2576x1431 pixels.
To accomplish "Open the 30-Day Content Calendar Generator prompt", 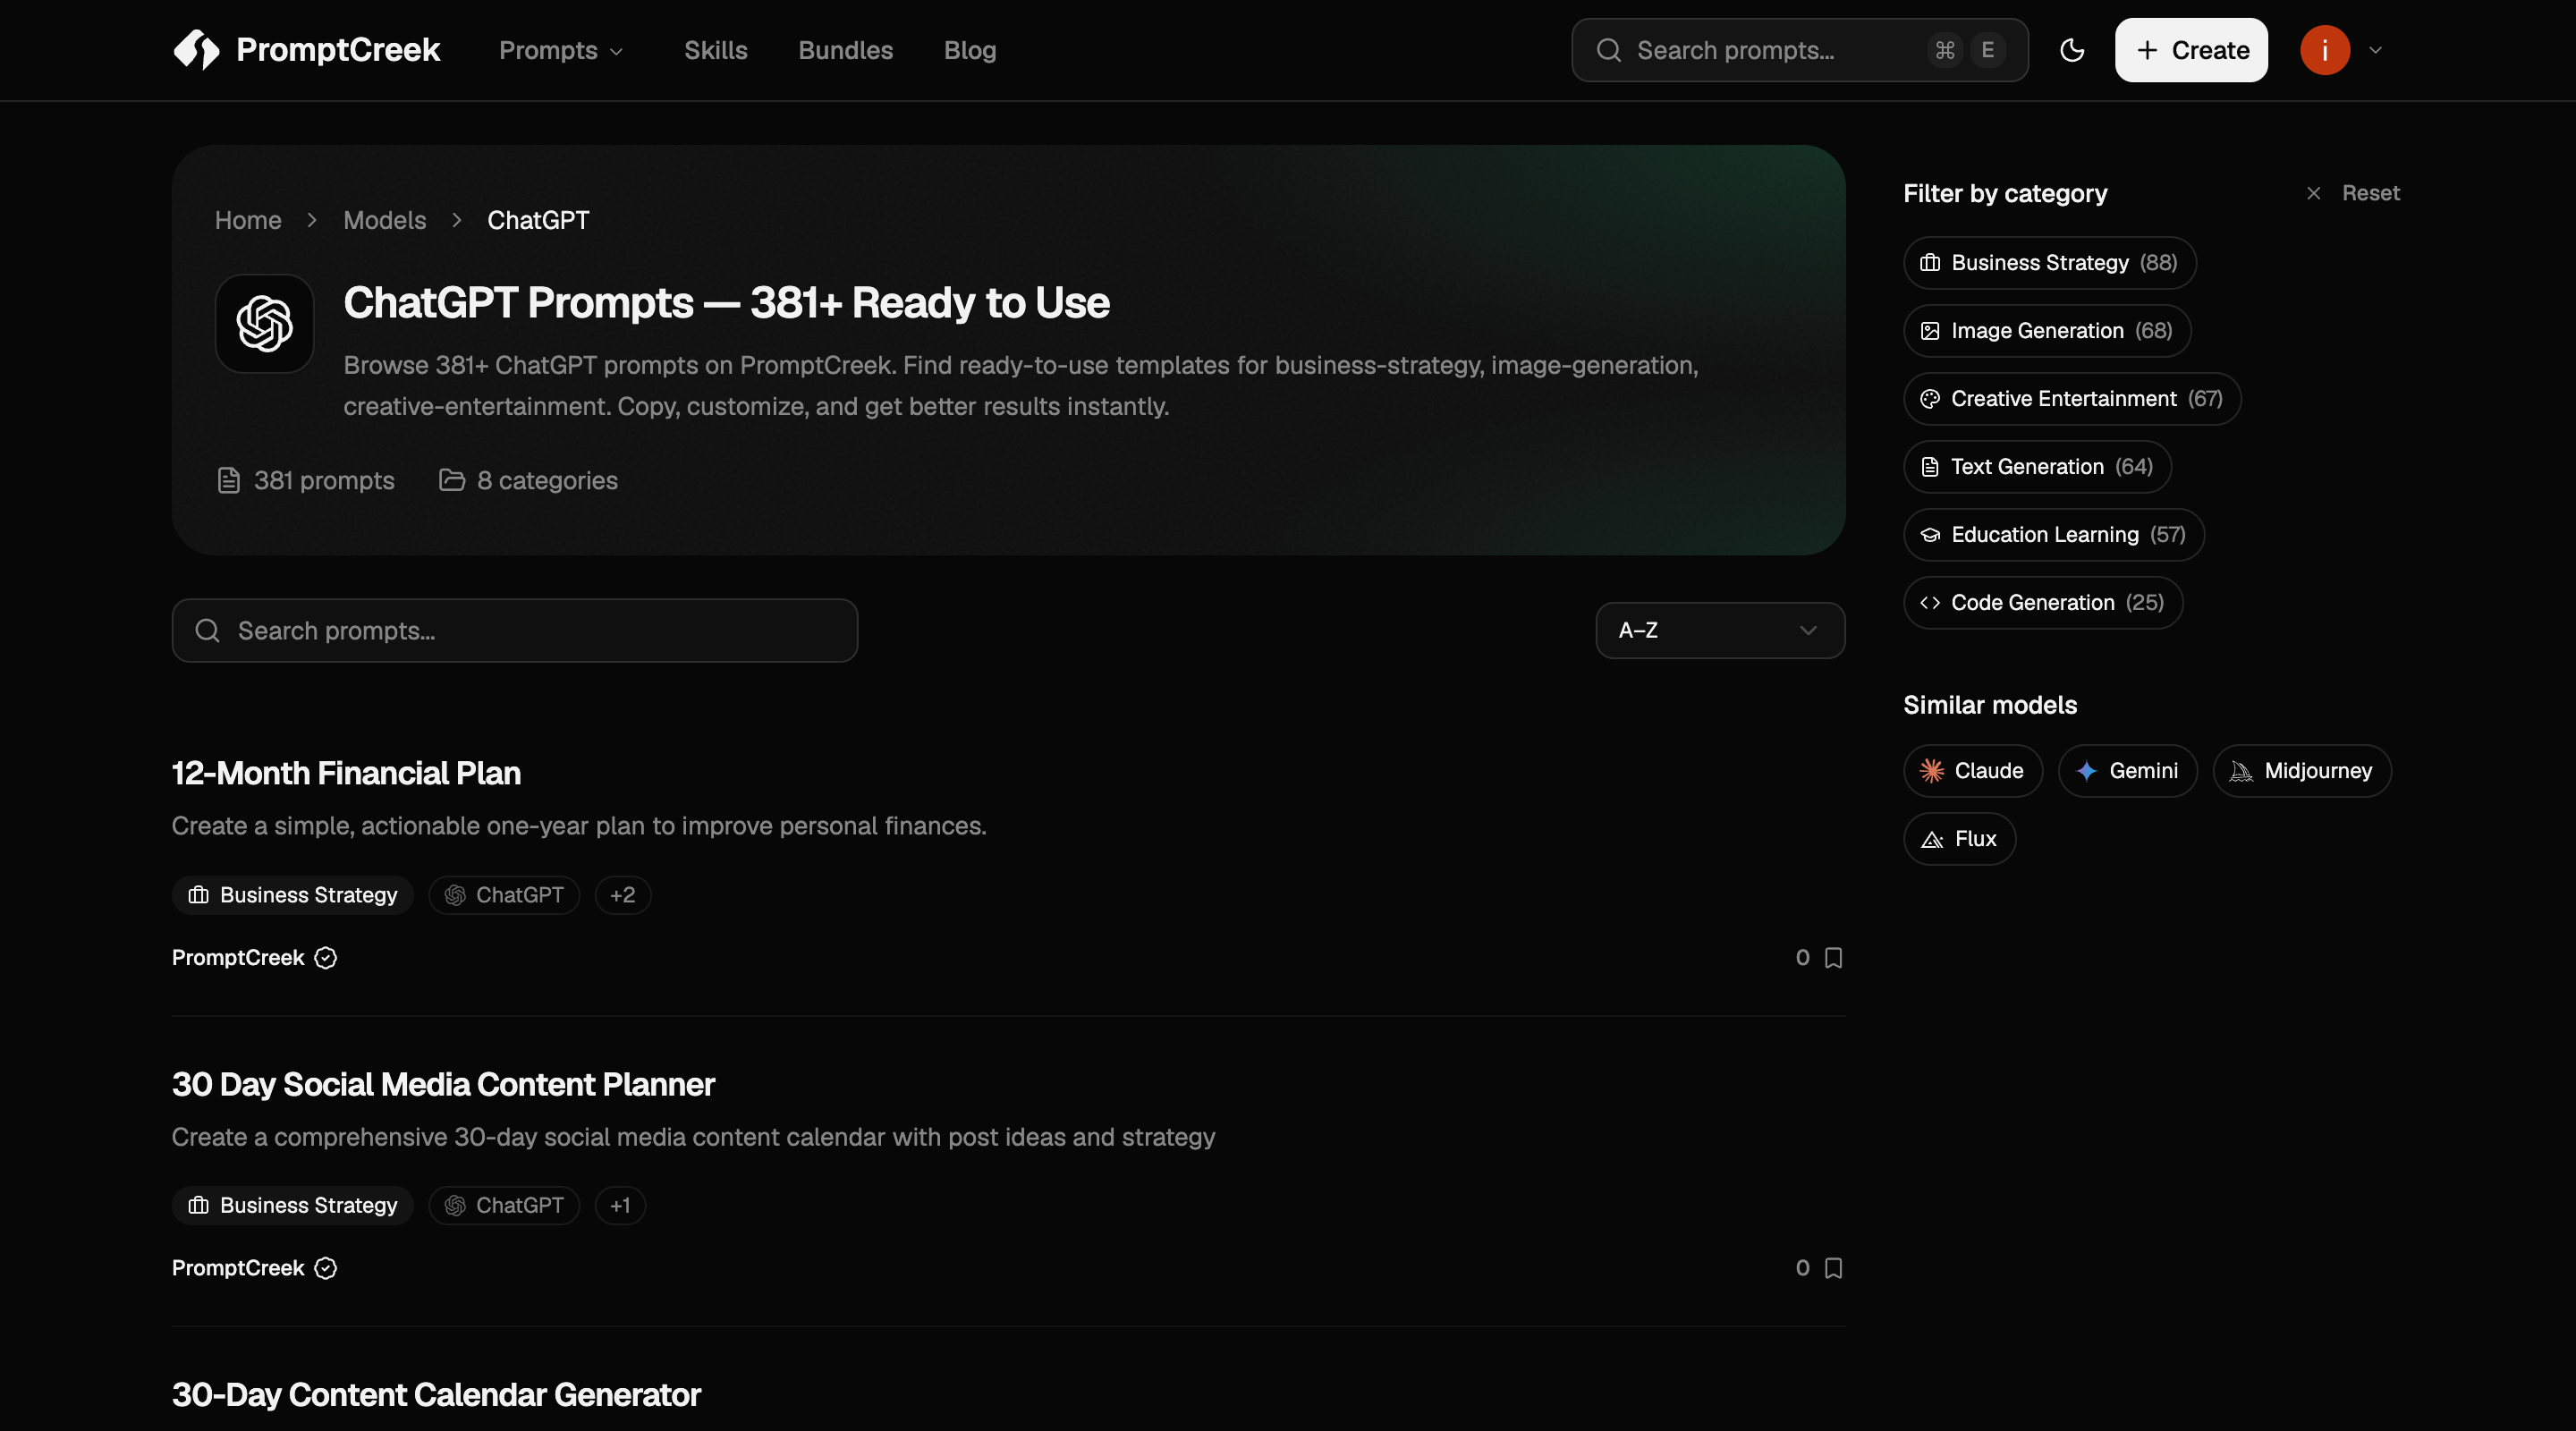I will click(x=436, y=1395).
